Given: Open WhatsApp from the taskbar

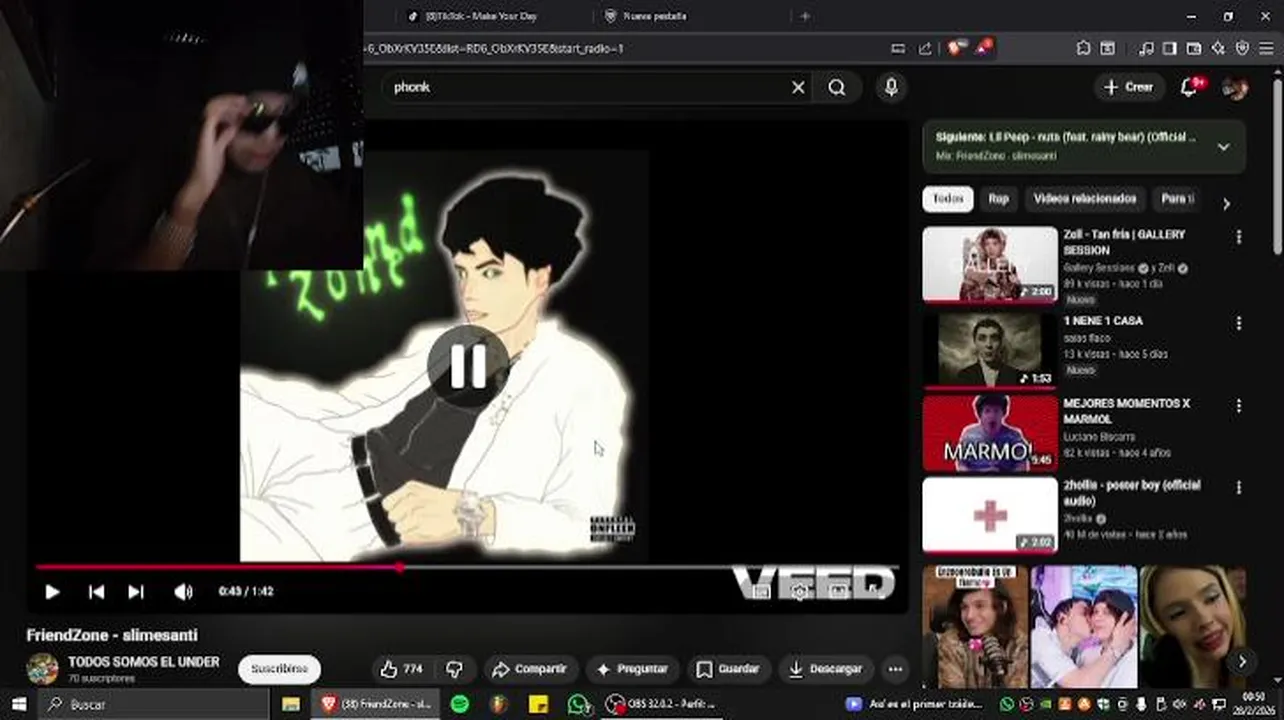Looking at the screenshot, I should coord(579,704).
